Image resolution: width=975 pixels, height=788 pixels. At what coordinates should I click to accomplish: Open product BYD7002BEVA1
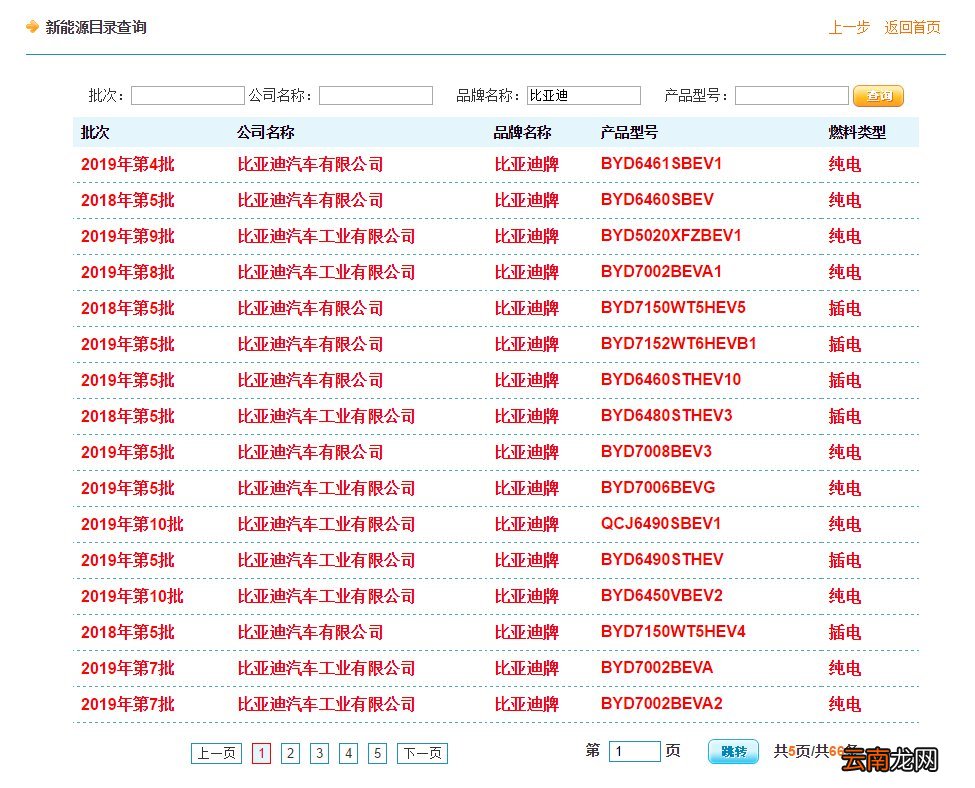coord(661,272)
